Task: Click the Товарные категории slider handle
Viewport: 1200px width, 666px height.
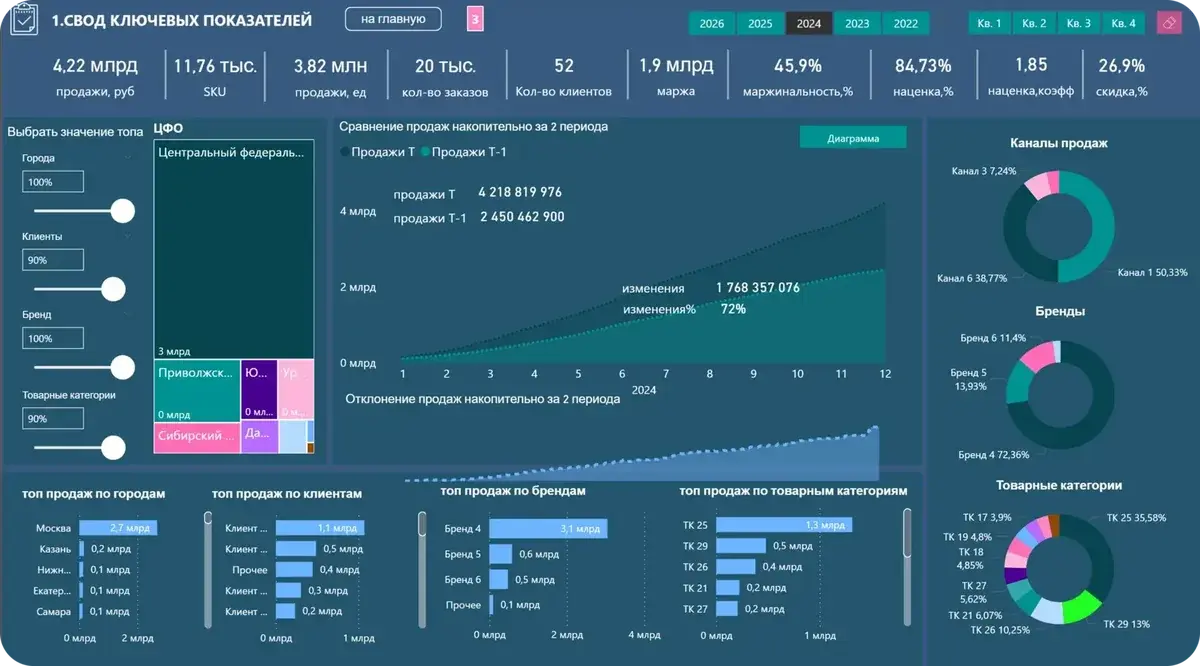Action: tap(114, 446)
